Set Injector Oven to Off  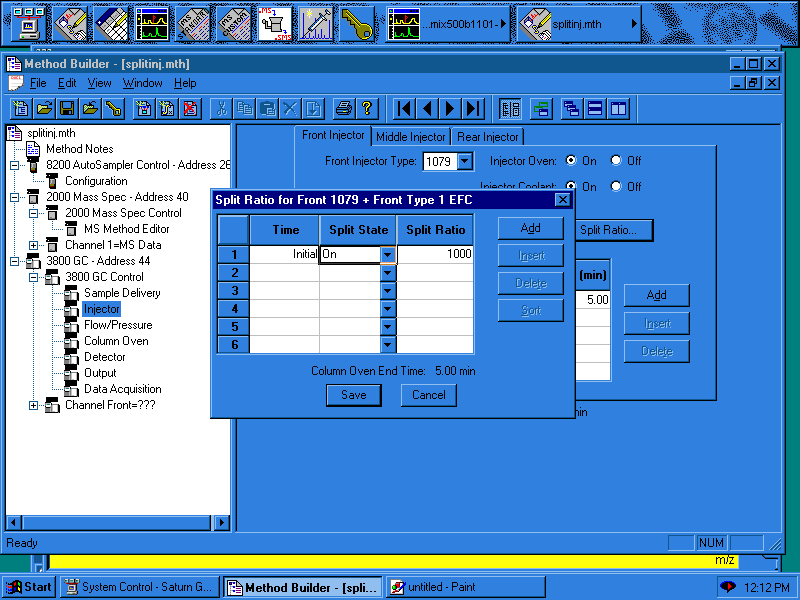pos(616,160)
